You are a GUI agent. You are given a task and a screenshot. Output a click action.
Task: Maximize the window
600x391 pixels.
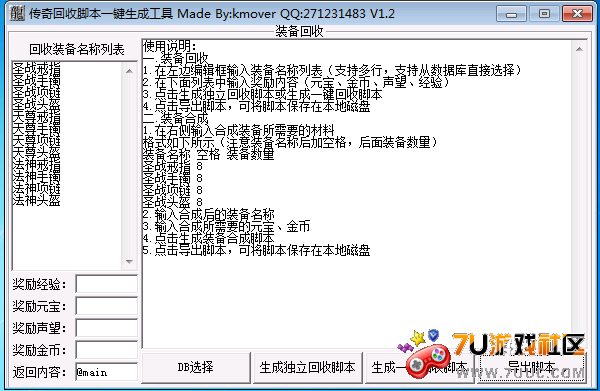544,14
